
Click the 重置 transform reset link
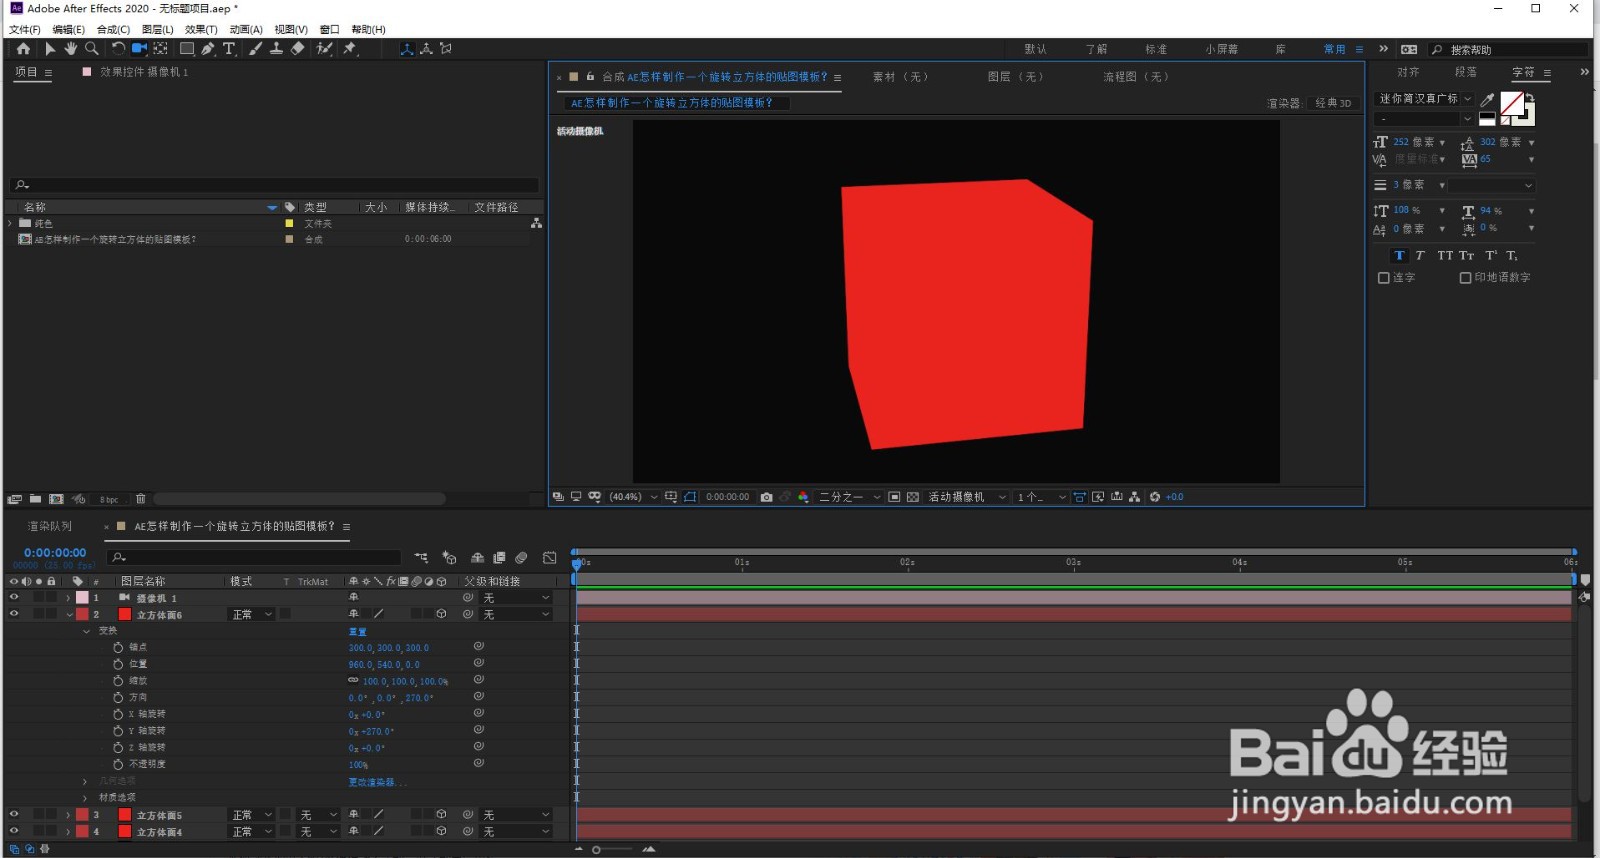coord(357,632)
